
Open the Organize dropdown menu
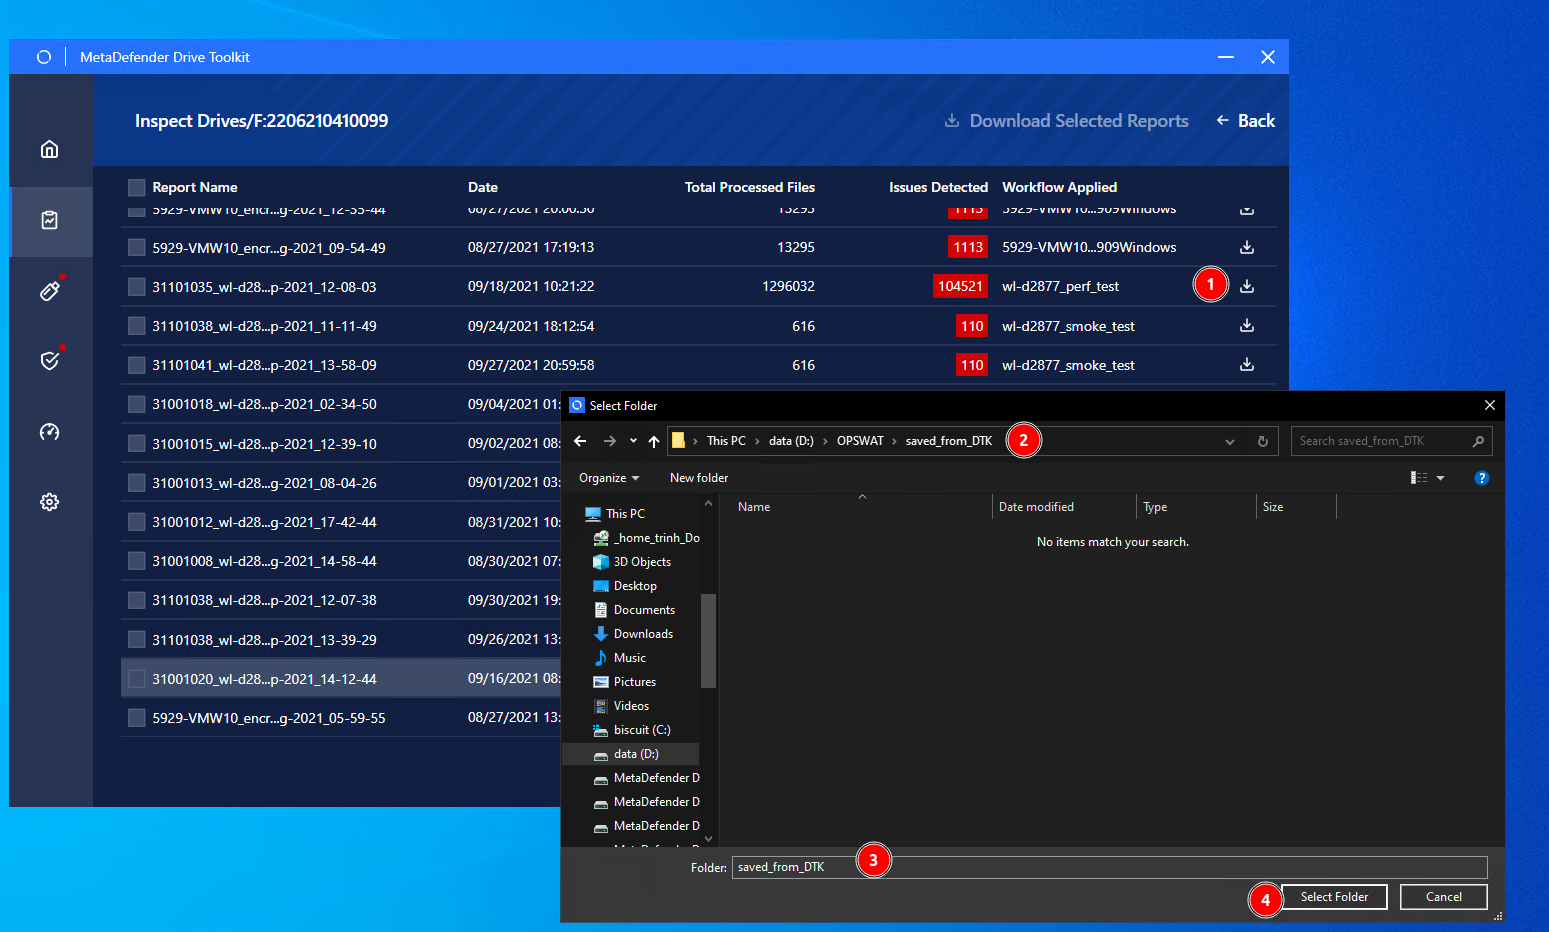[x=609, y=478]
